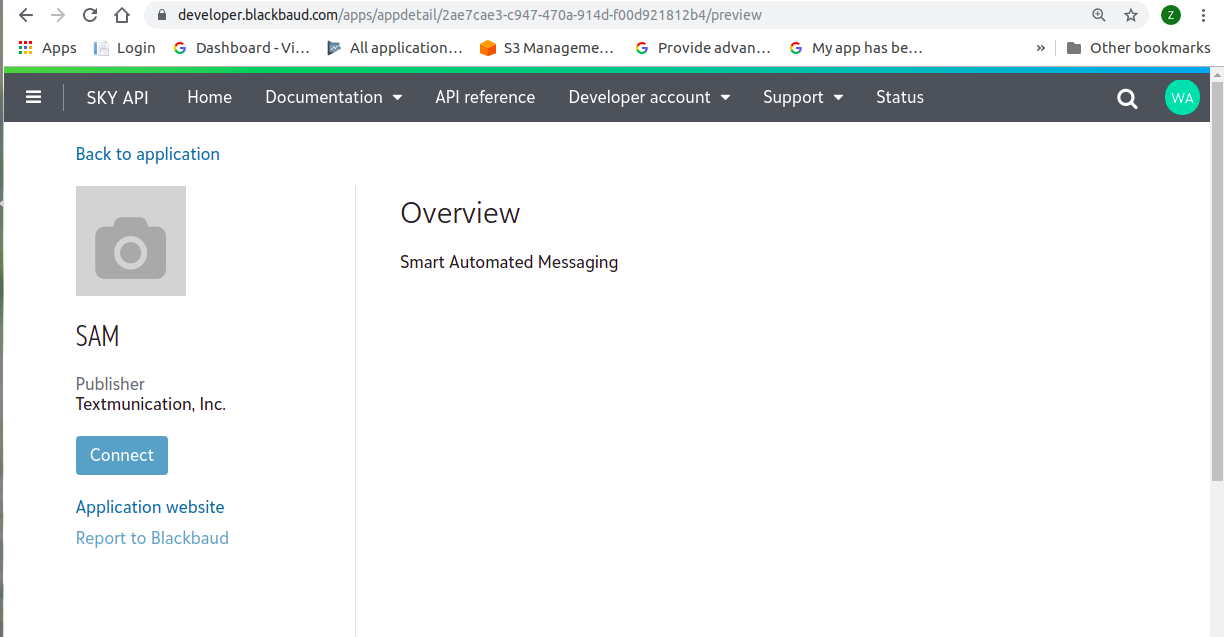Click Back to application link

click(x=148, y=154)
